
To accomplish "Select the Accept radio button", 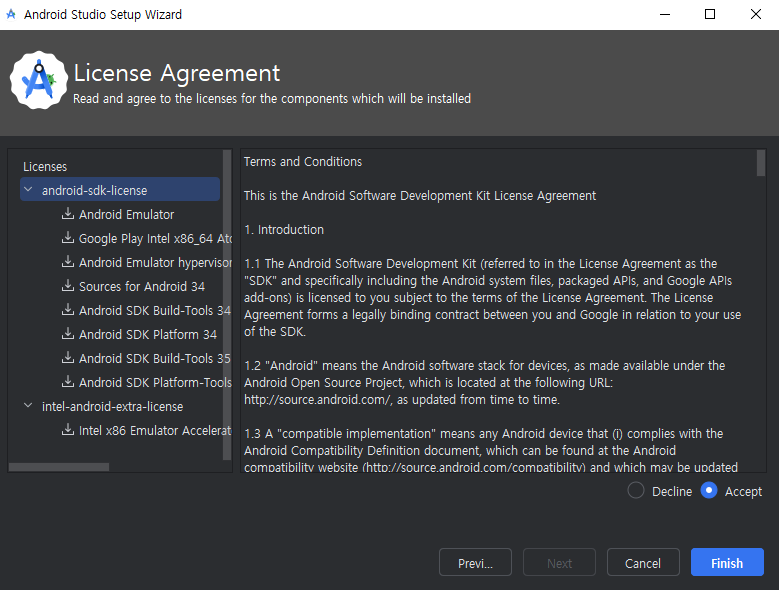I will tap(708, 490).
